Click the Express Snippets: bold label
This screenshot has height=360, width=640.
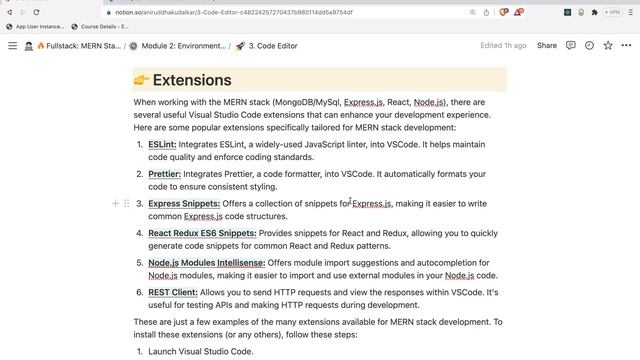tap(184, 203)
